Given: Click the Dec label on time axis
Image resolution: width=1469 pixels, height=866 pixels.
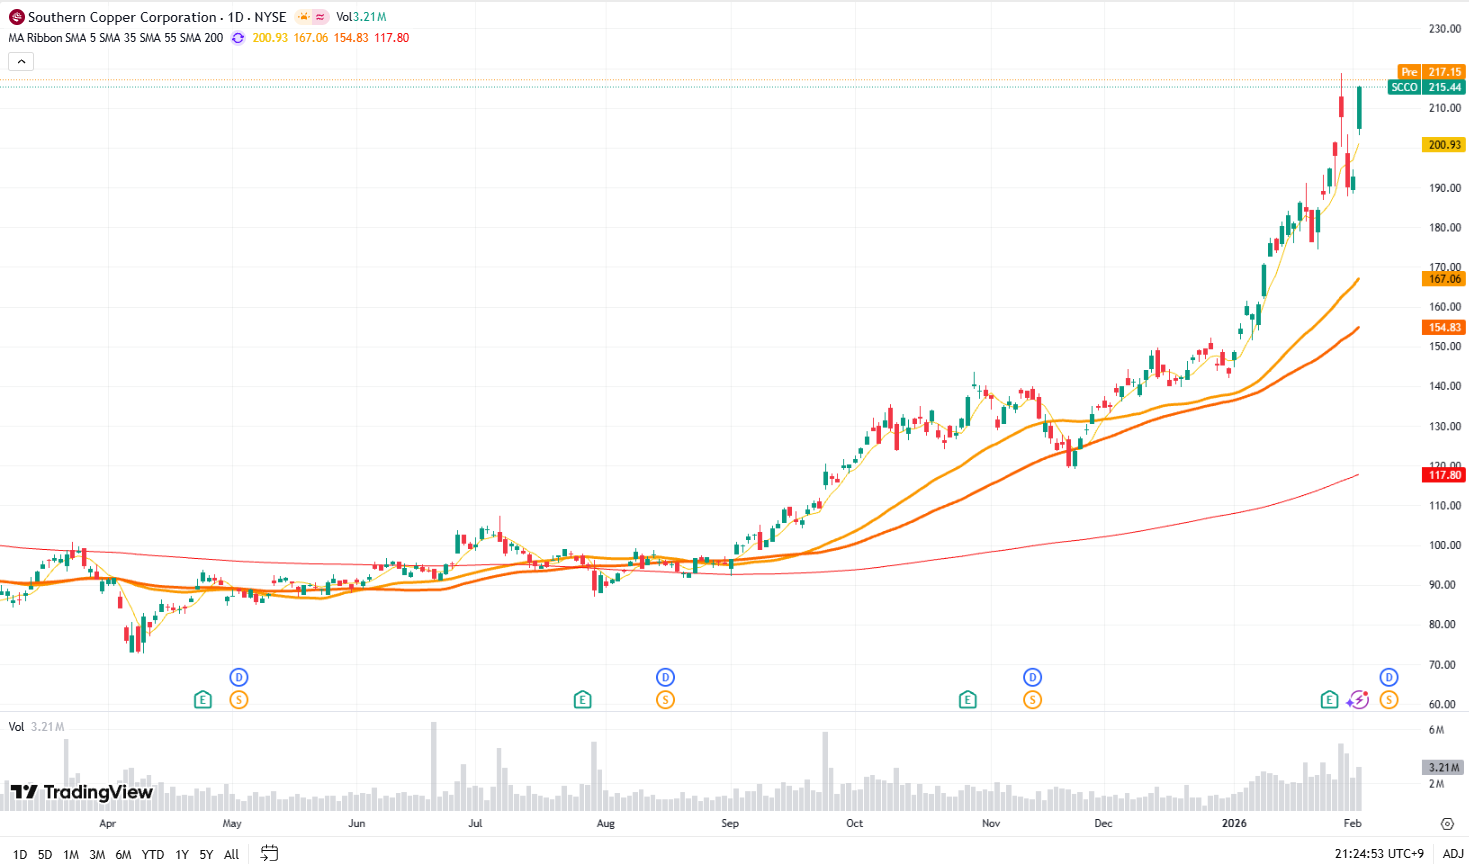Looking at the screenshot, I should point(1103,824).
